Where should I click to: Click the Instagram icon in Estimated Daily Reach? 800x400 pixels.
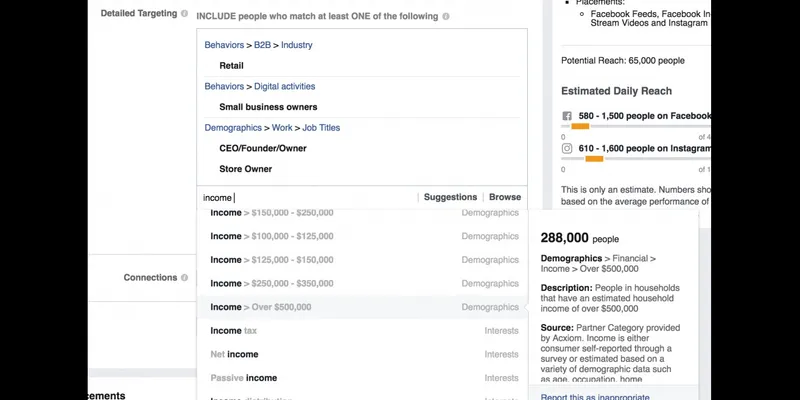pos(567,148)
